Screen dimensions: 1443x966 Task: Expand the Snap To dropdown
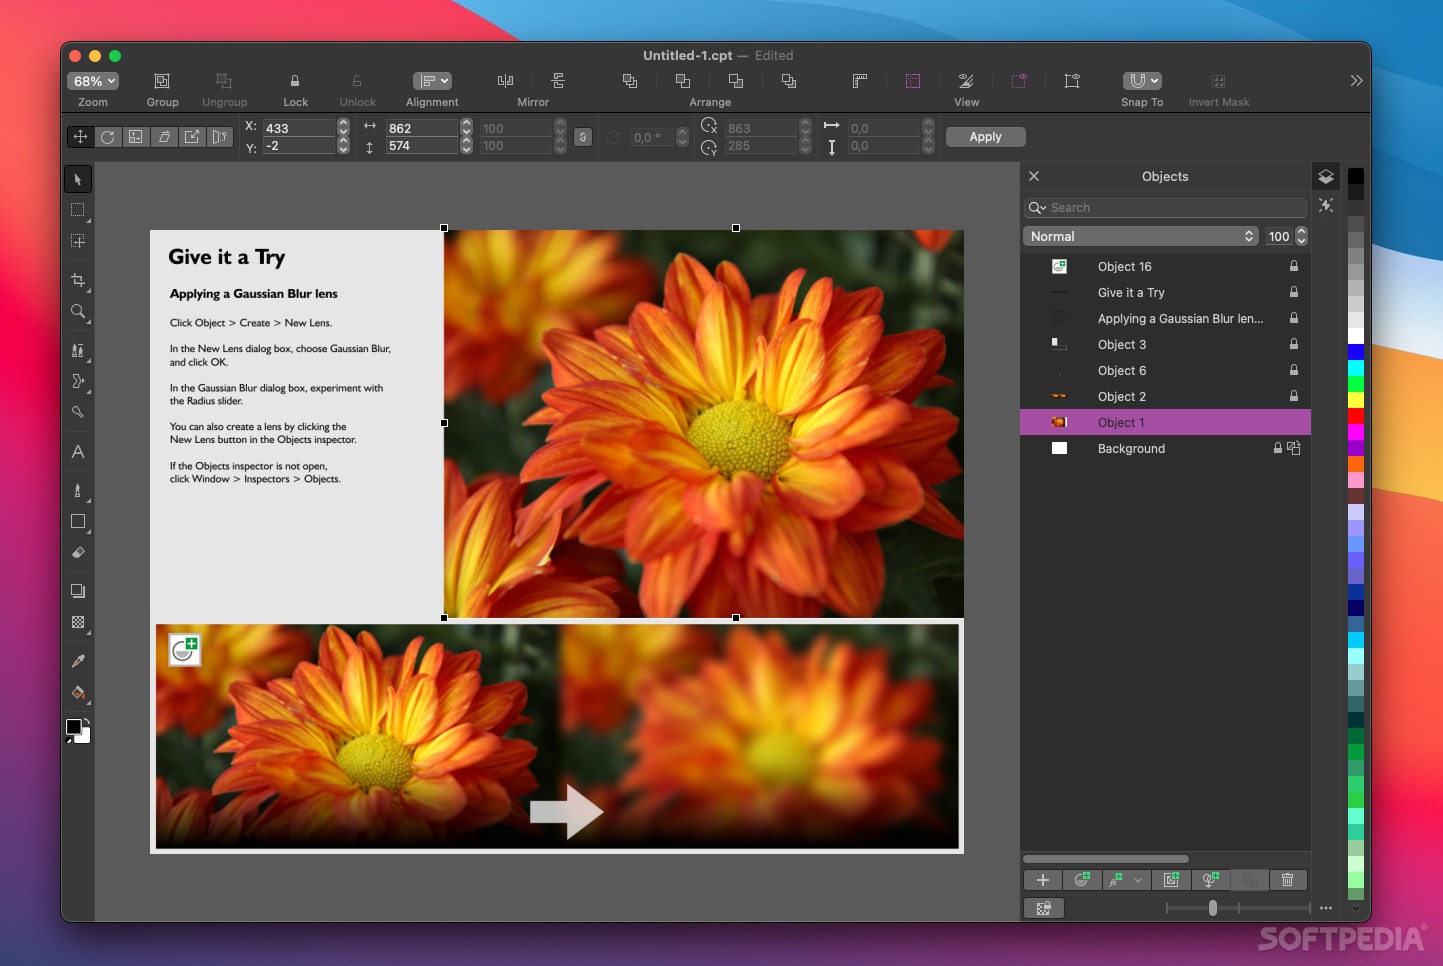[x=1141, y=81]
